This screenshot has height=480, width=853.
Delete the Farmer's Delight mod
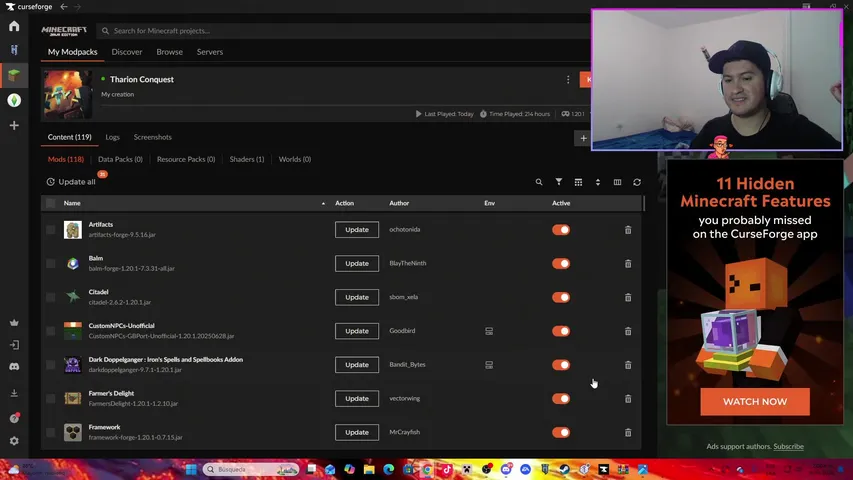point(628,398)
